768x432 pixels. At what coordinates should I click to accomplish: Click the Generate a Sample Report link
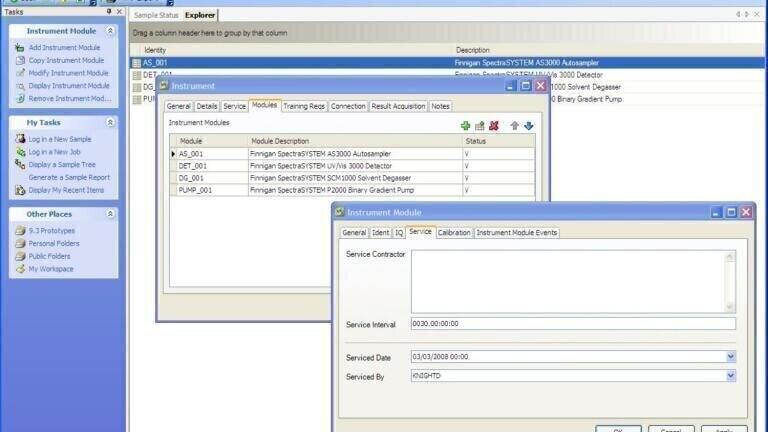69,177
